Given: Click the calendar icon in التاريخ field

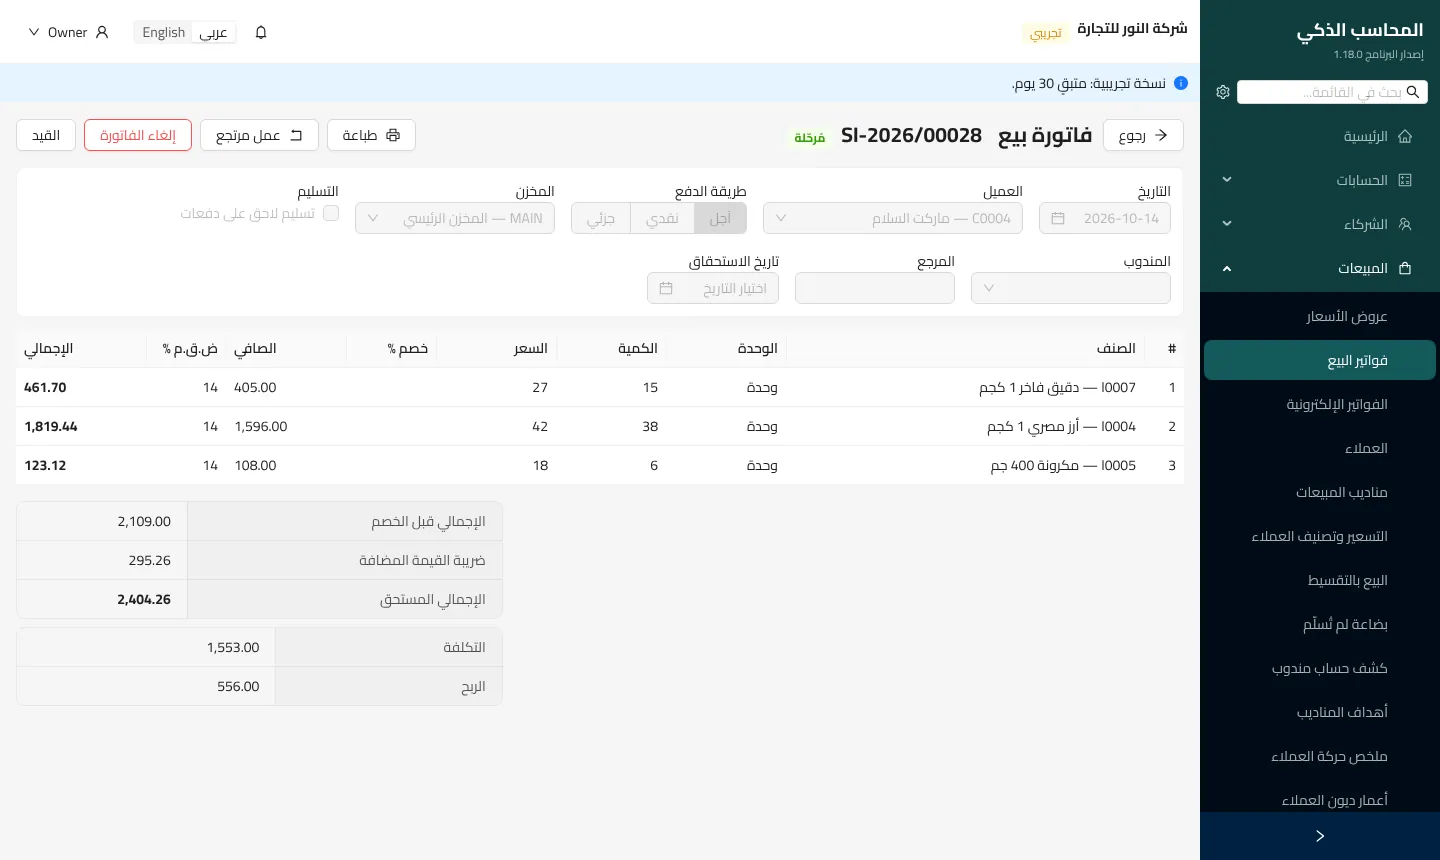Looking at the screenshot, I should [1058, 218].
